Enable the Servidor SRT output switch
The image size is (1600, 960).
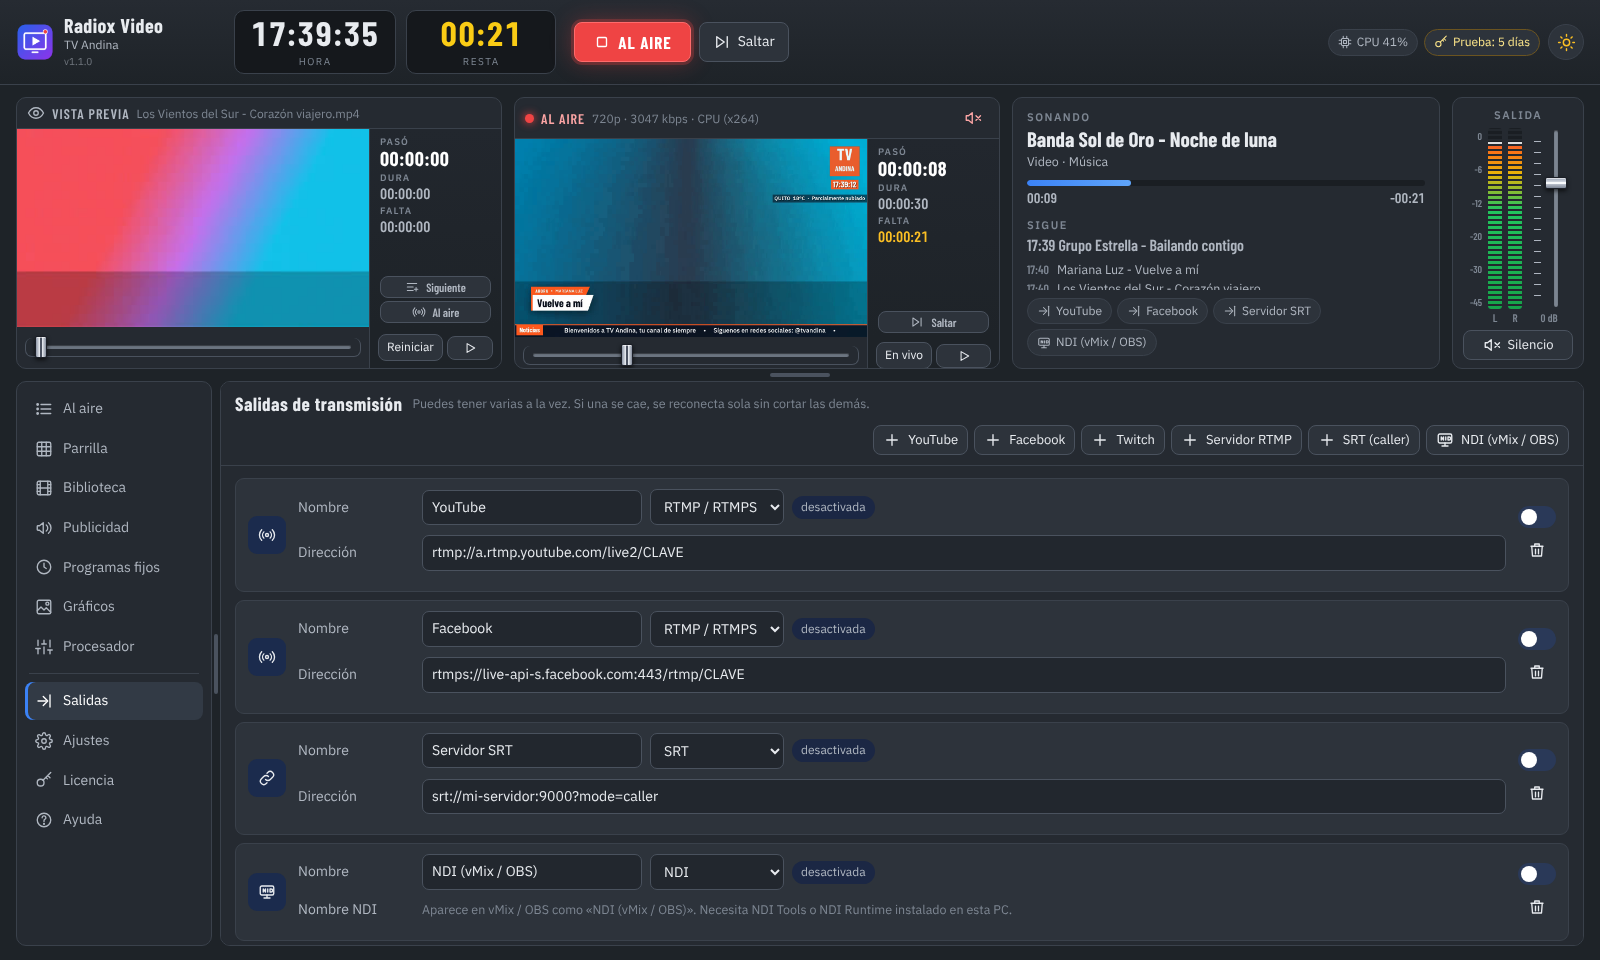pyautogui.click(x=1537, y=760)
